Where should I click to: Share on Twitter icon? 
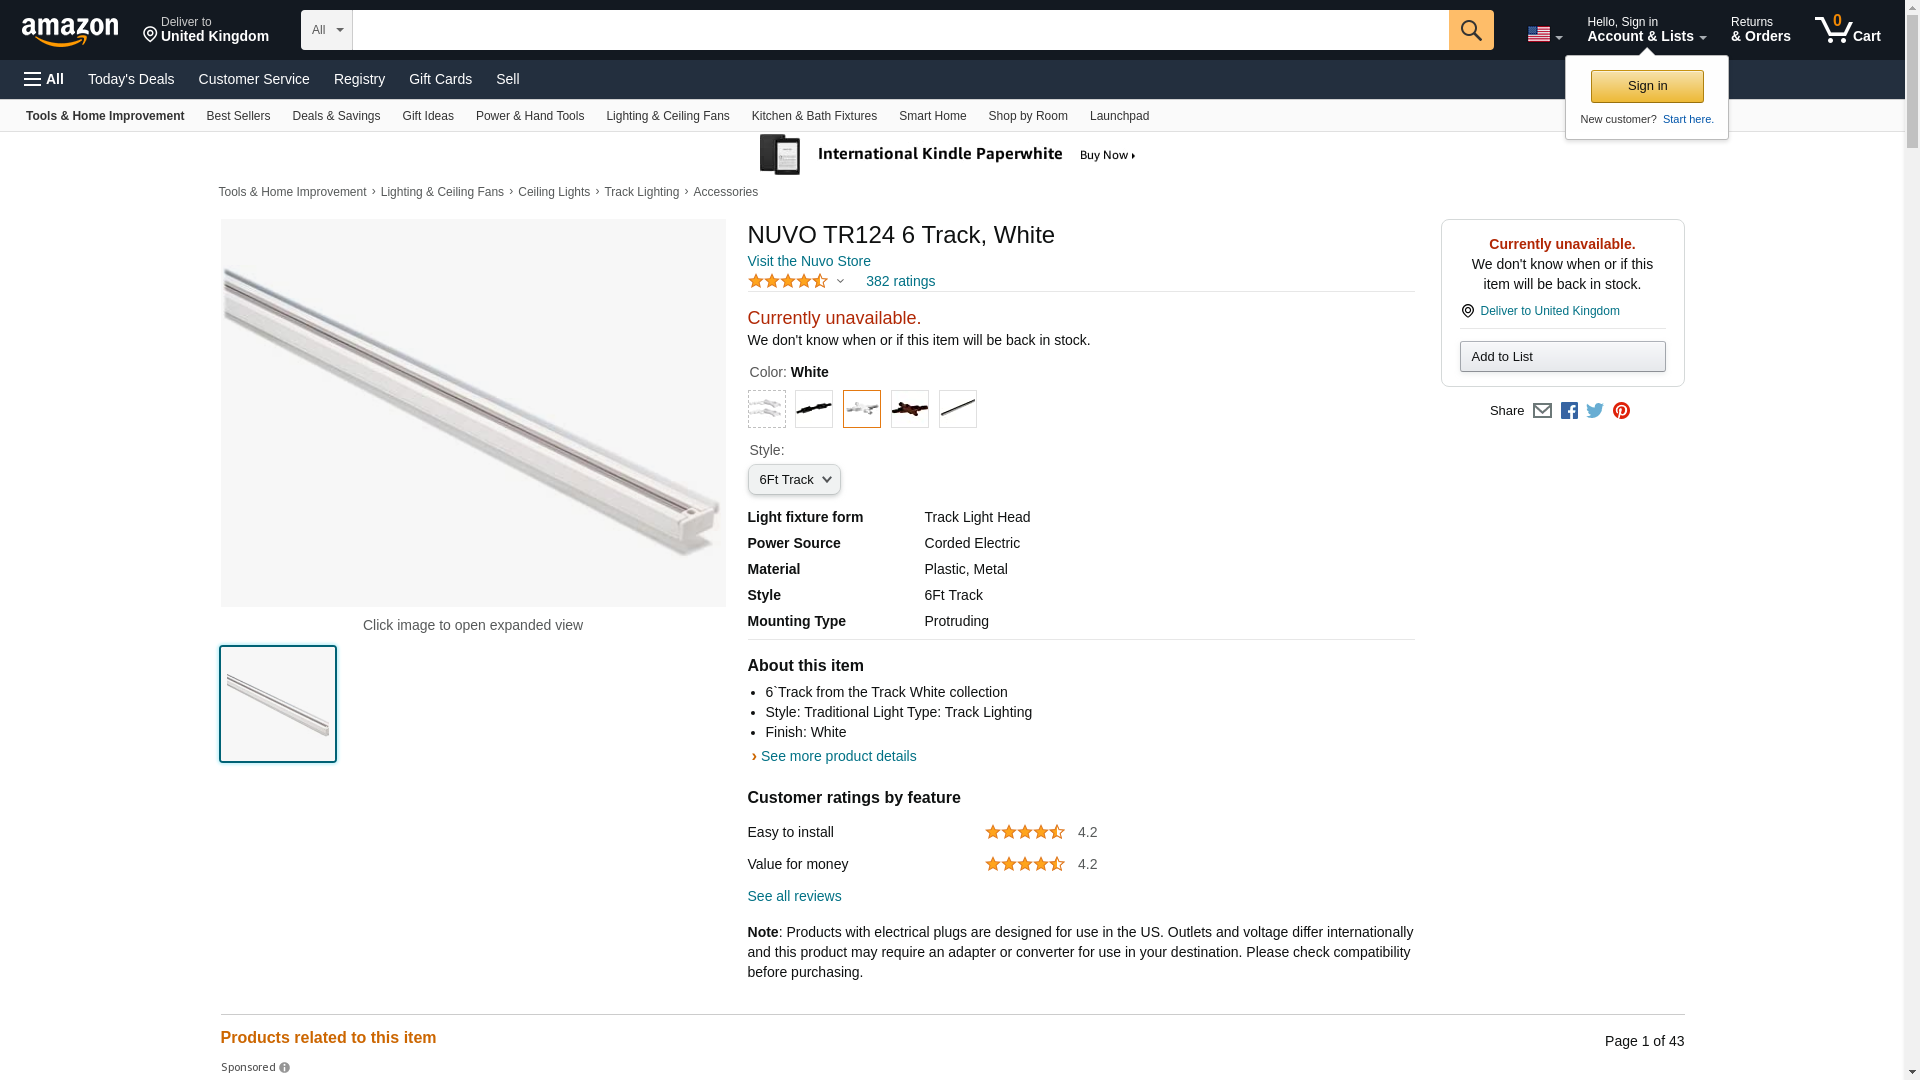[1595, 411]
